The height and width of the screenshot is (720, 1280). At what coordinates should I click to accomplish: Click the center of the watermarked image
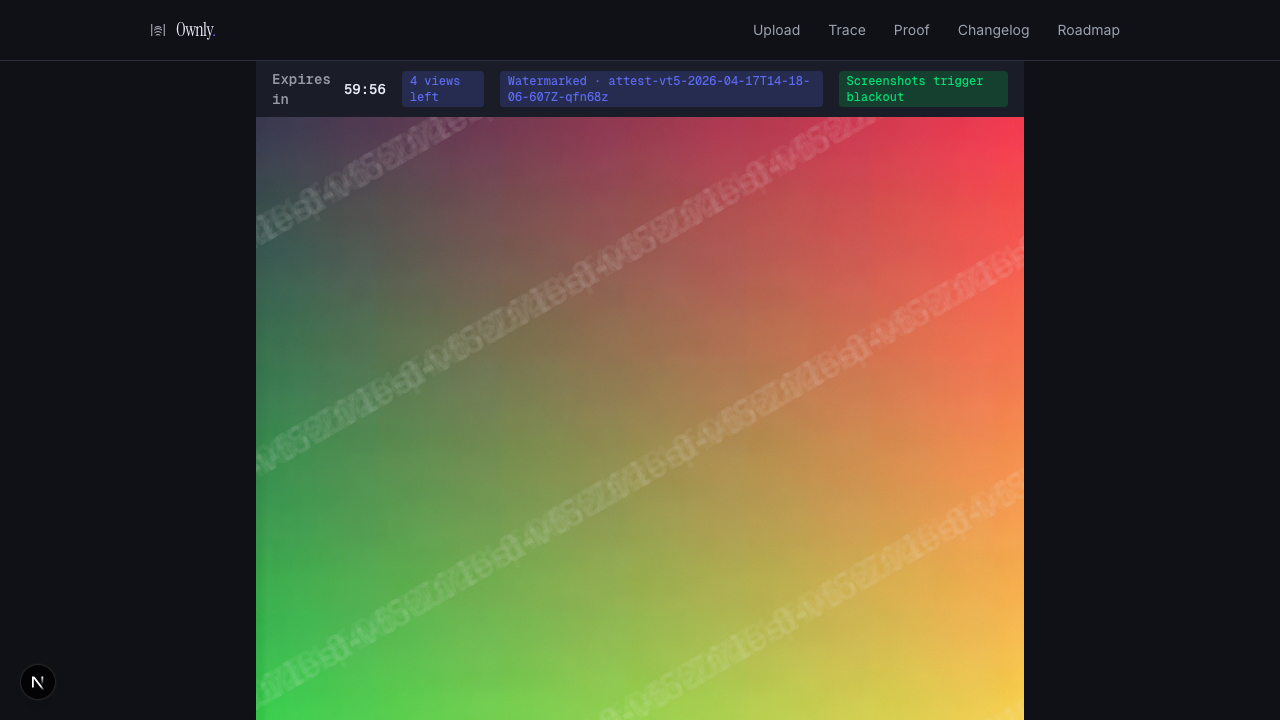coord(640,418)
